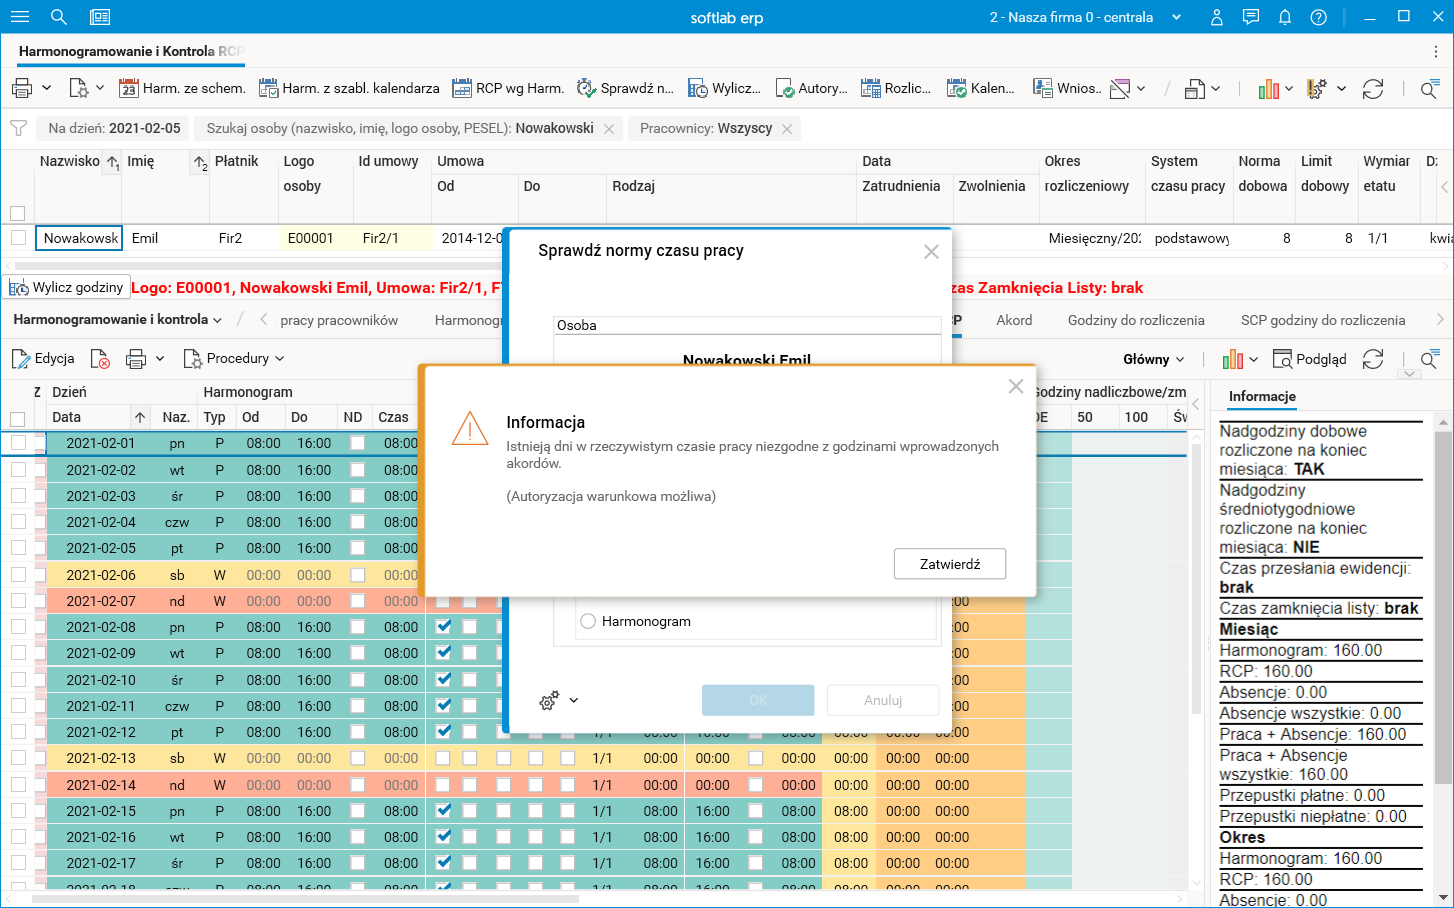Click the document settings export icon in top toolbar
The height and width of the screenshot is (908, 1454).
pyautogui.click(x=78, y=88)
